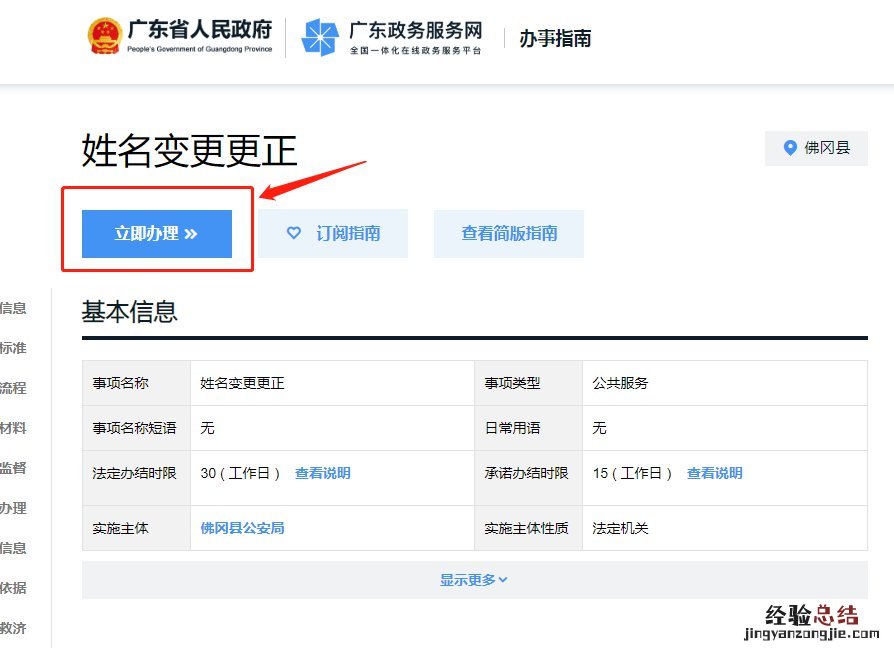Click the 办事指南 header label
894x652 pixels.
pos(555,38)
